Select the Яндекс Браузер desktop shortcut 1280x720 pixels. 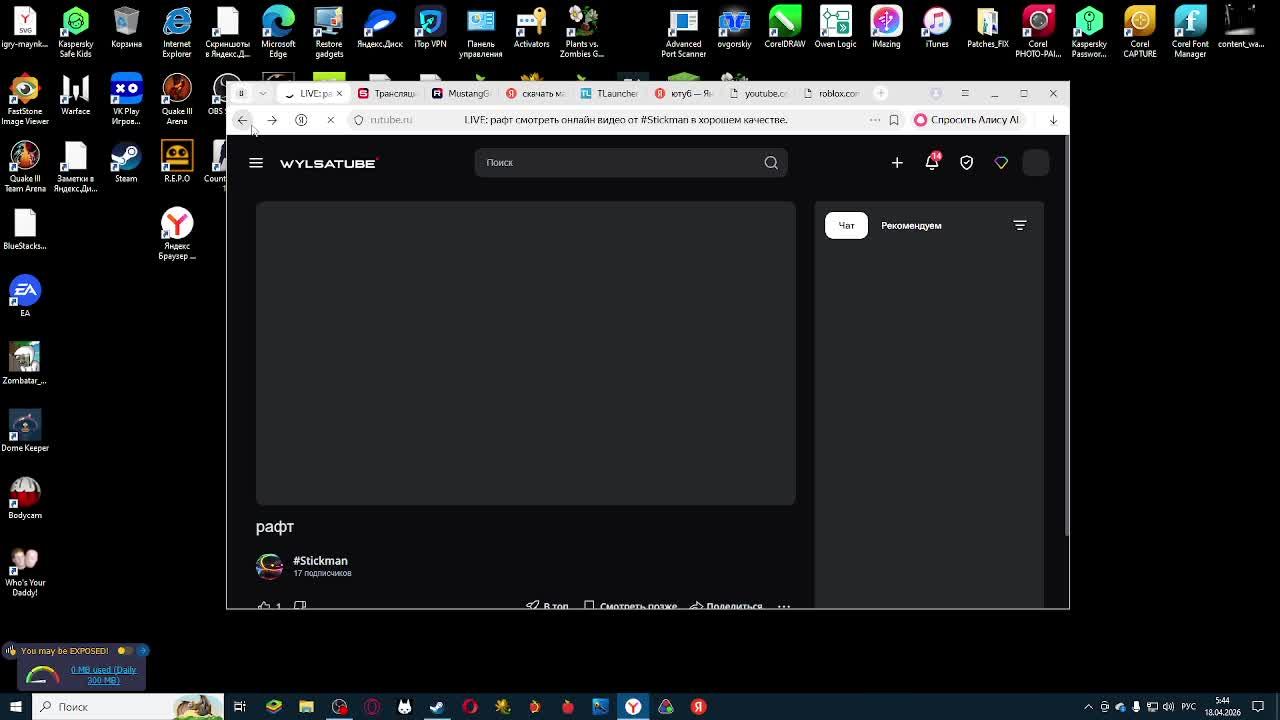(x=177, y=234)
